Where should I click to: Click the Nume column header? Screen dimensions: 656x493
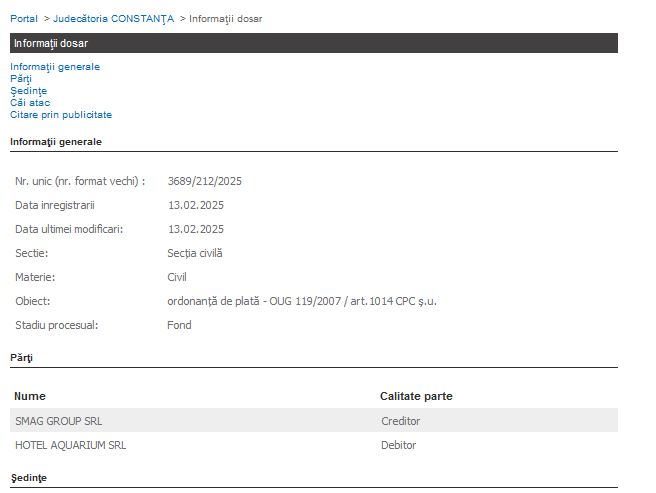tap(30, 396)
